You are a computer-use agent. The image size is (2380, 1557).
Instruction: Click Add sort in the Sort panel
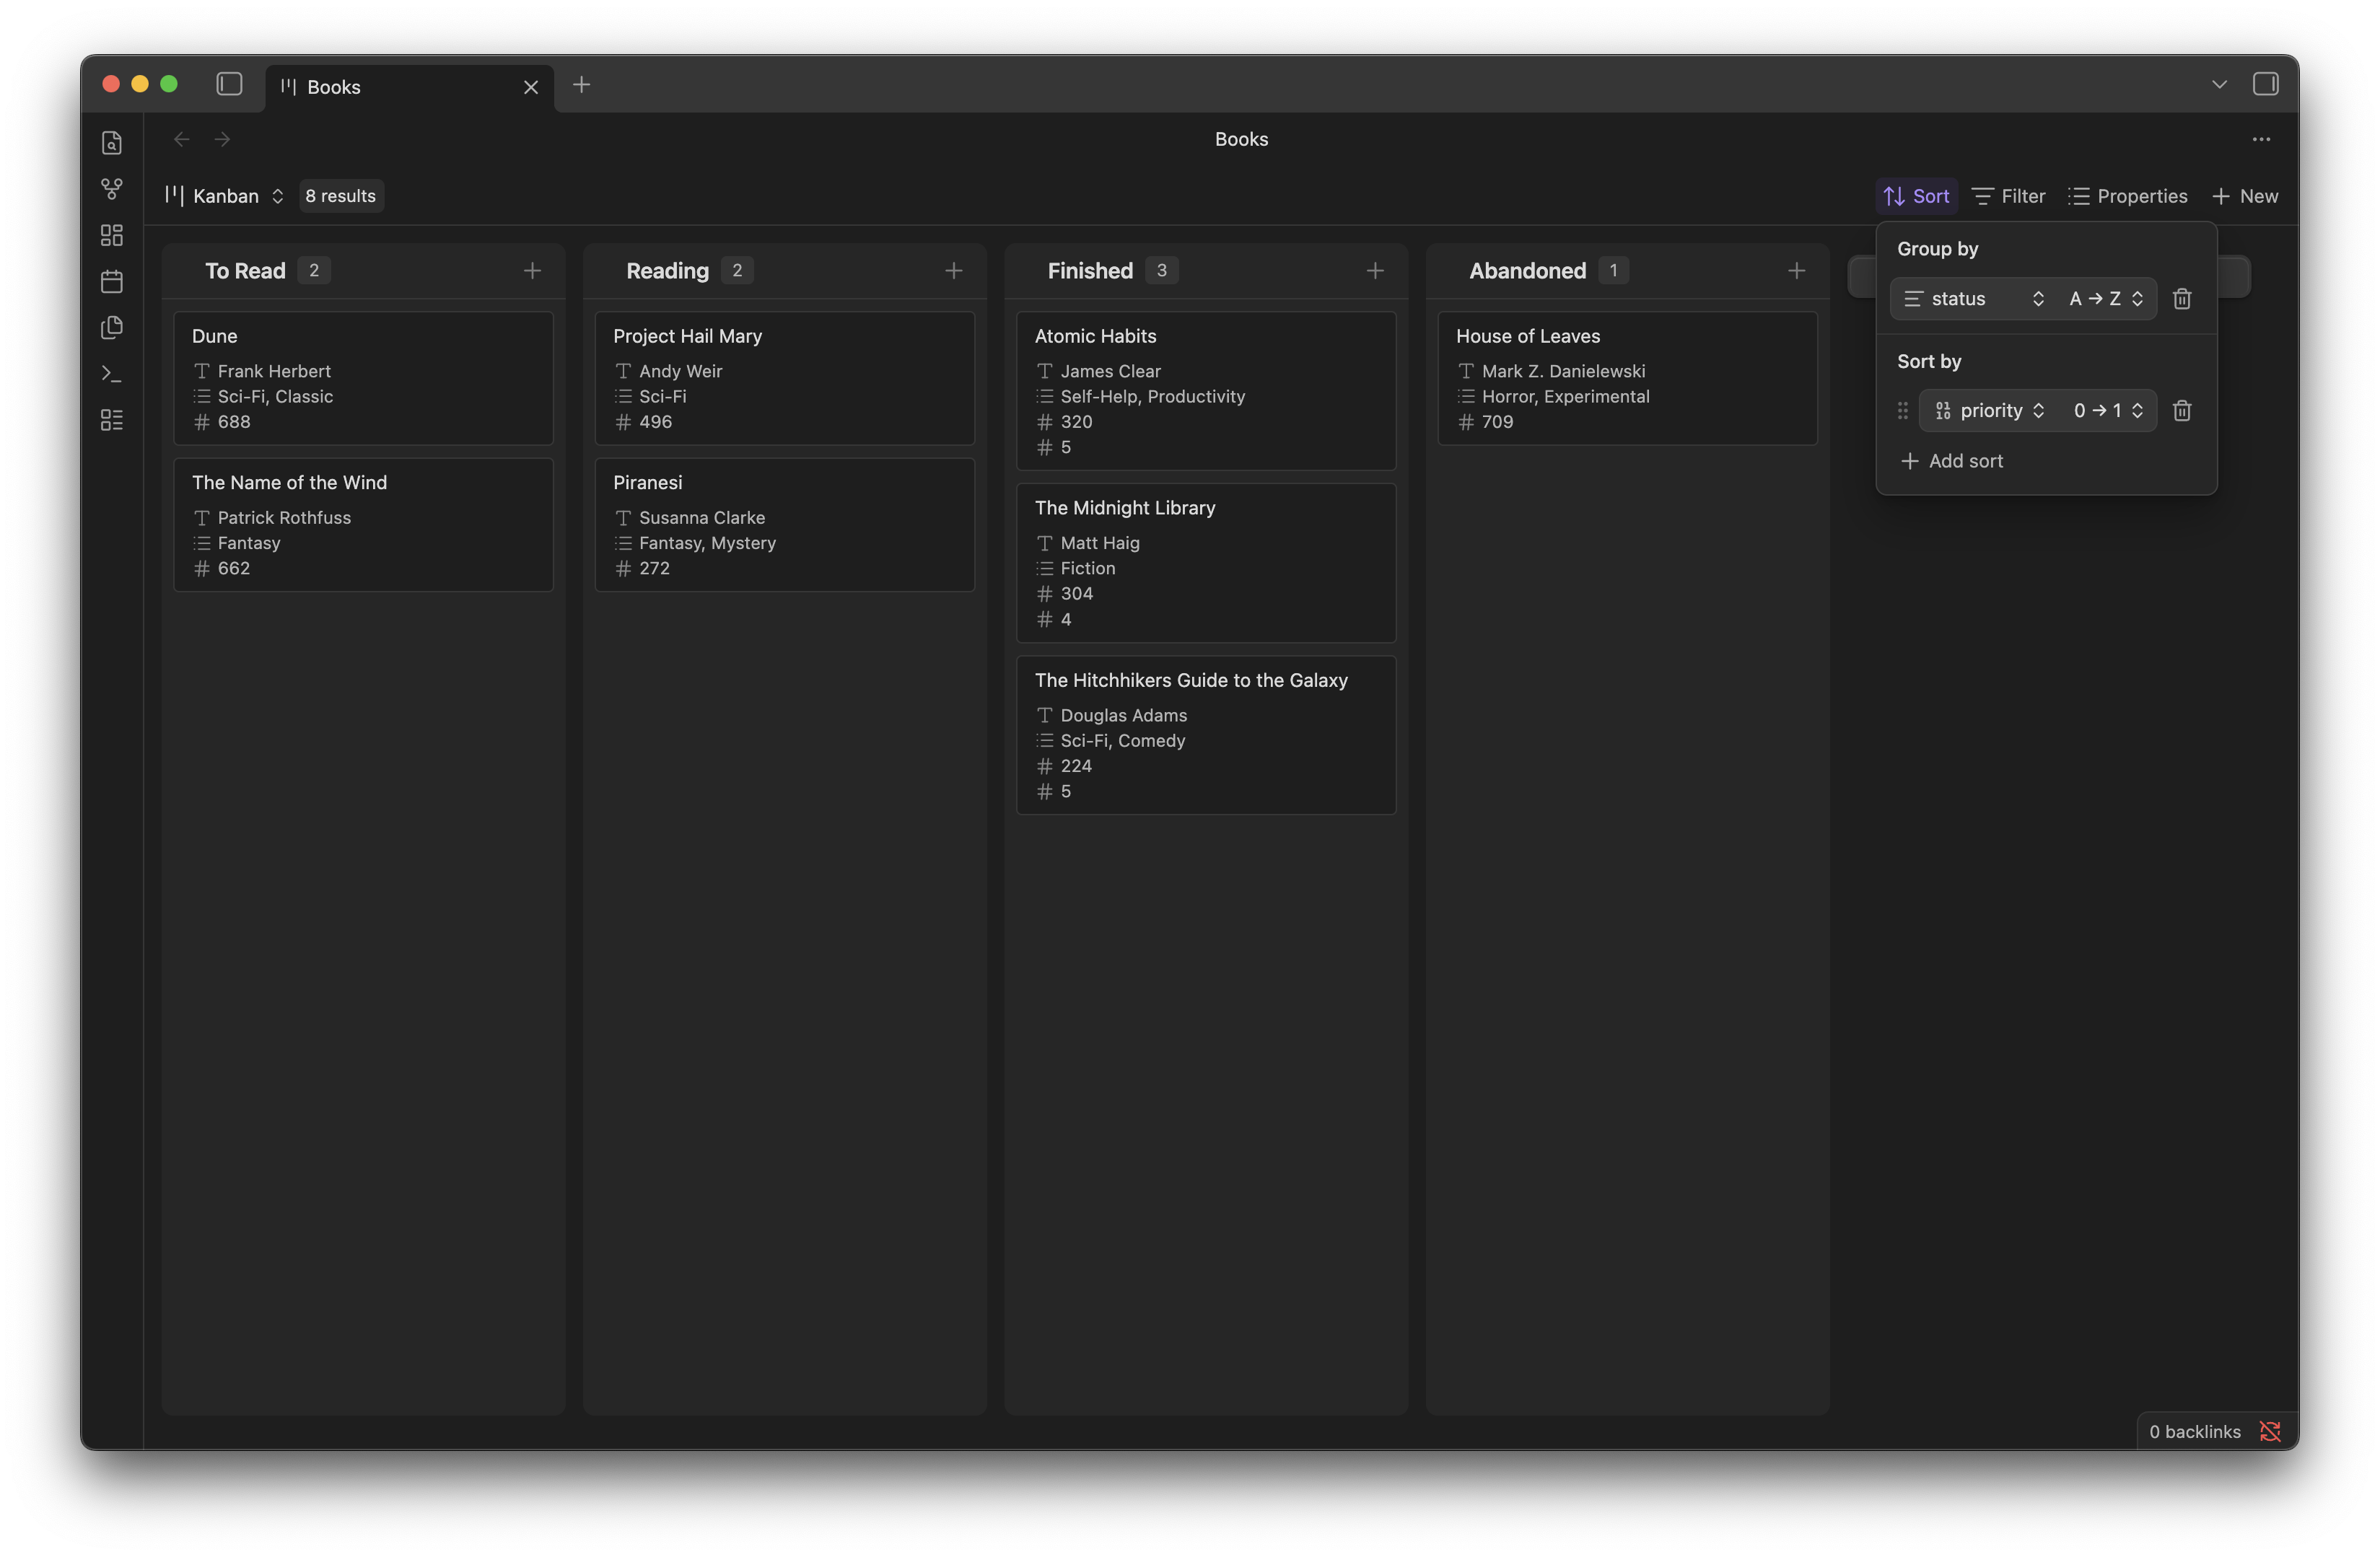point(1951,461)
